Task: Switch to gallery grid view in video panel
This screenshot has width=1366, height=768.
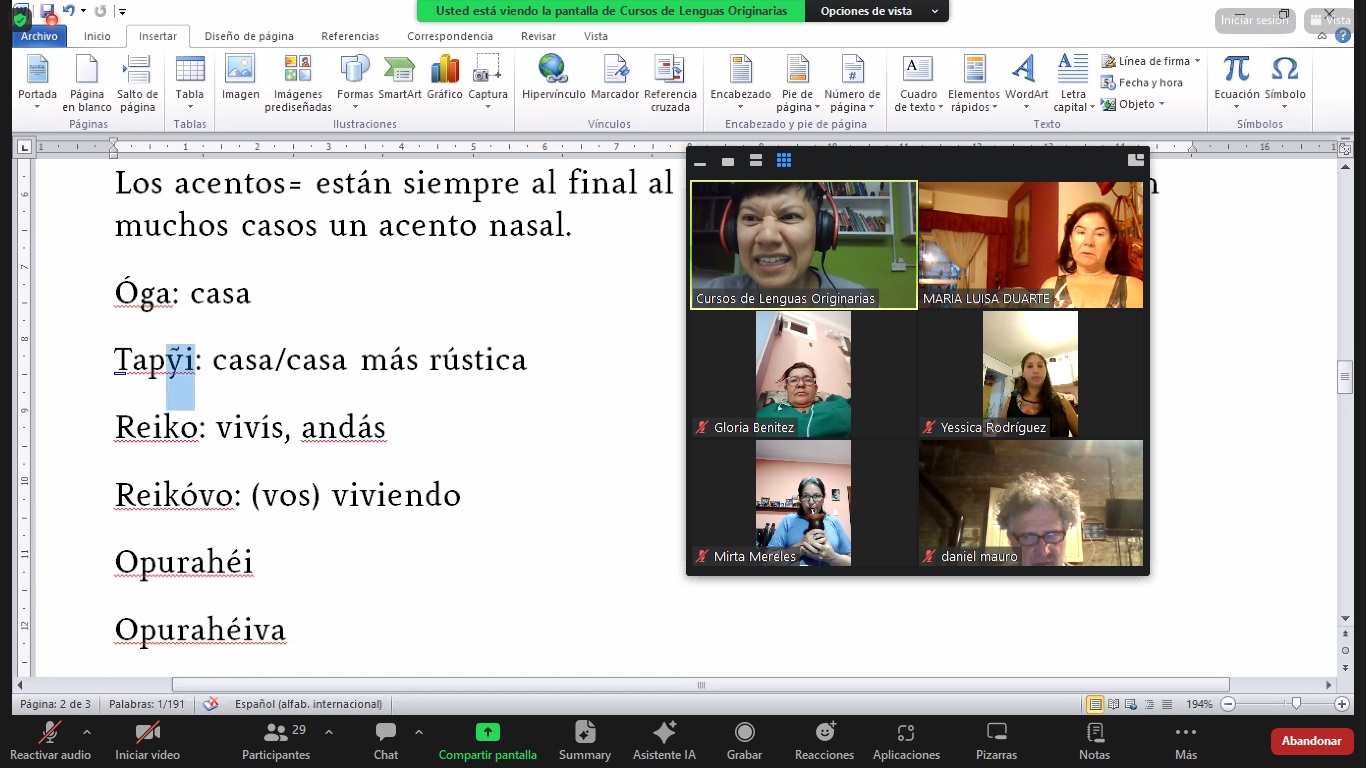Action: [784, 161]
